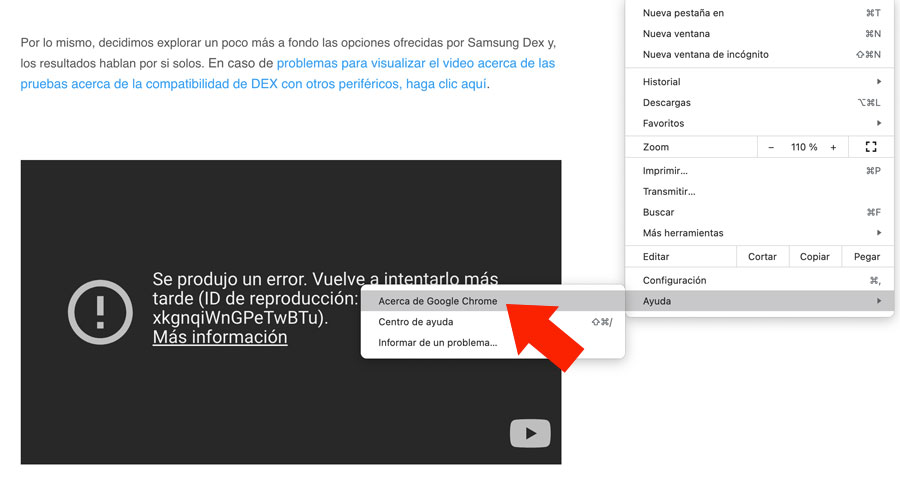Expand the Historial submenu arrow

[x=879, y=82]
